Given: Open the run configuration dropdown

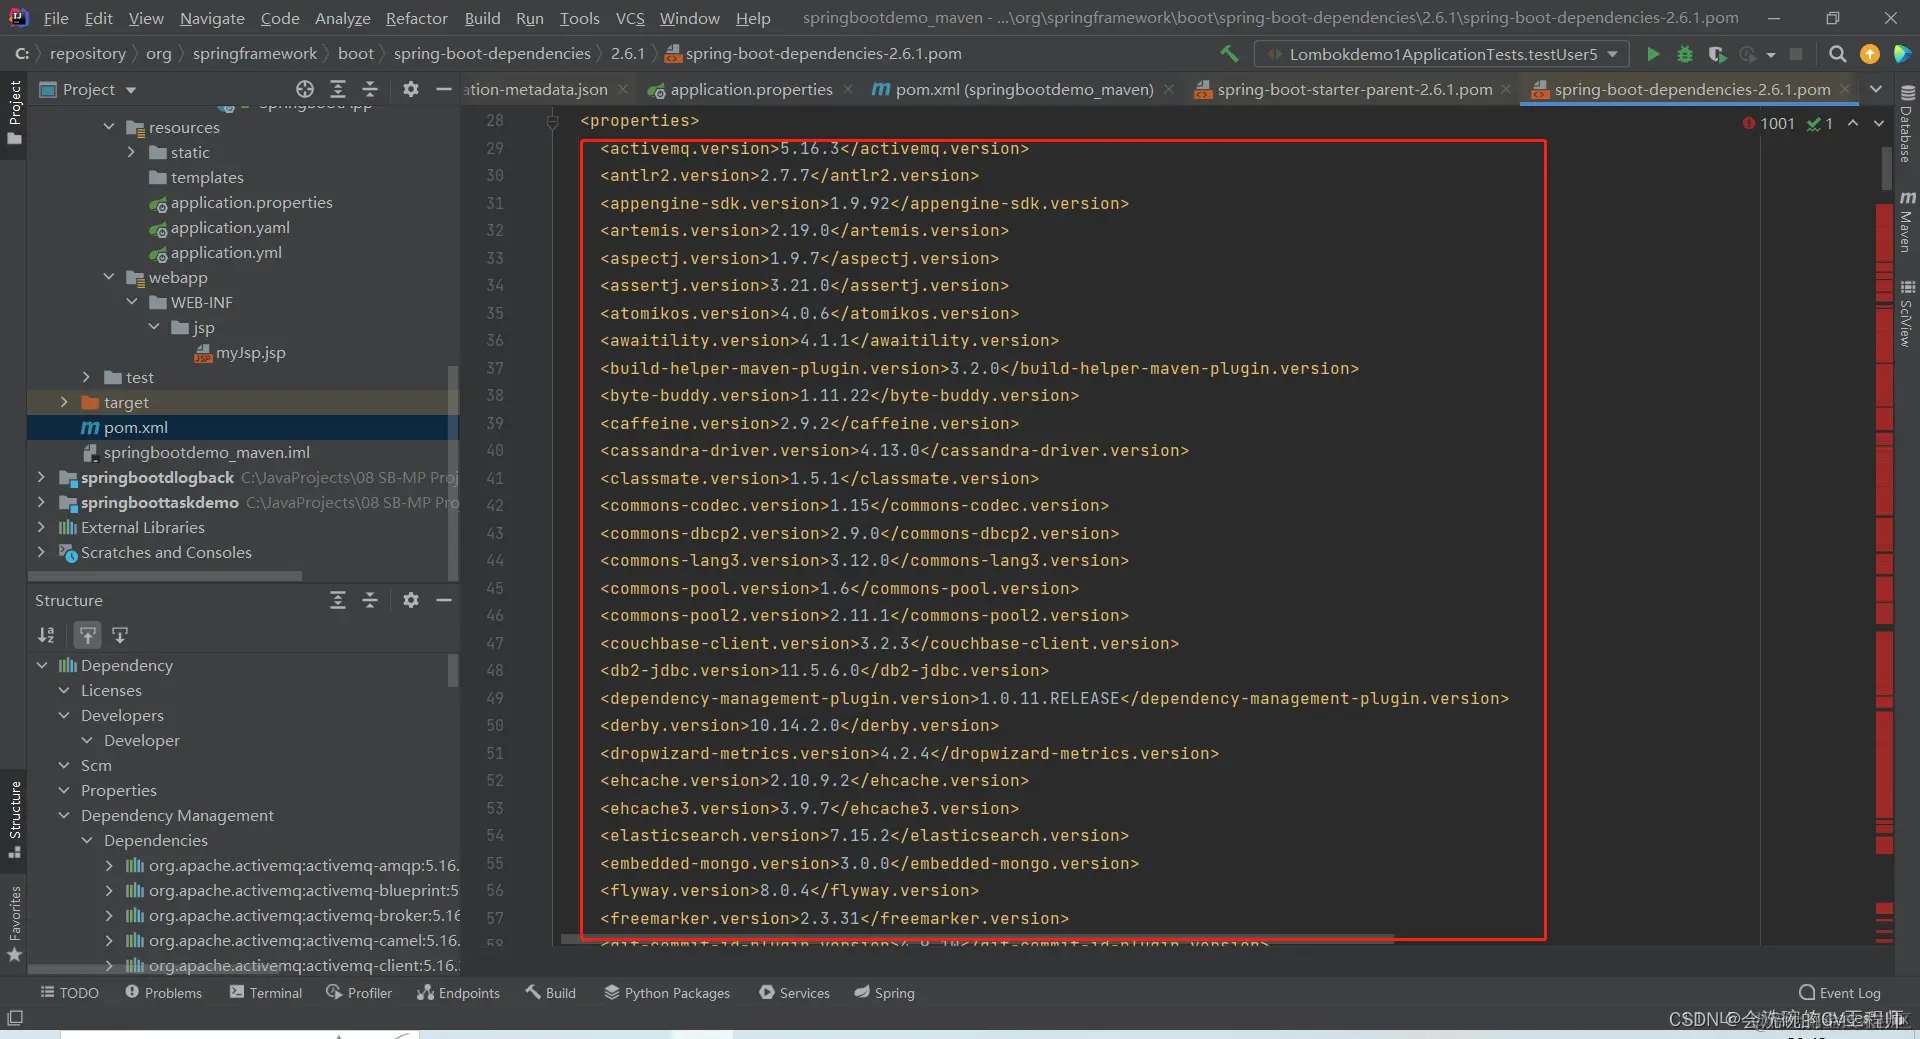Looking at the screenshot, I should 1442,54.
